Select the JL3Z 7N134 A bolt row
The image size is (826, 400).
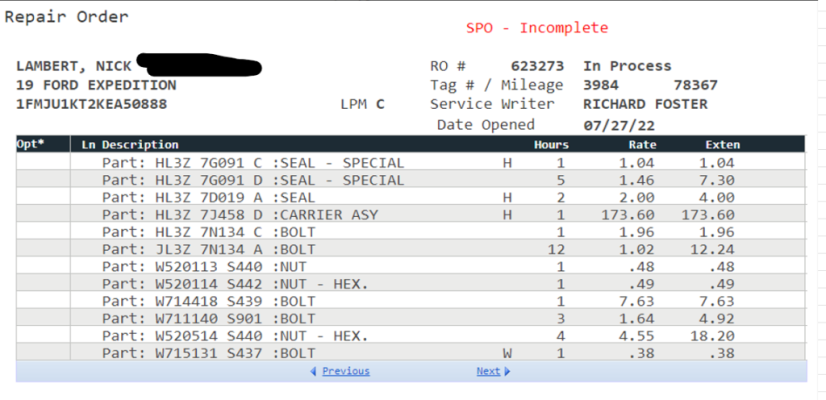pyautogui.click(x=411, y=249)
